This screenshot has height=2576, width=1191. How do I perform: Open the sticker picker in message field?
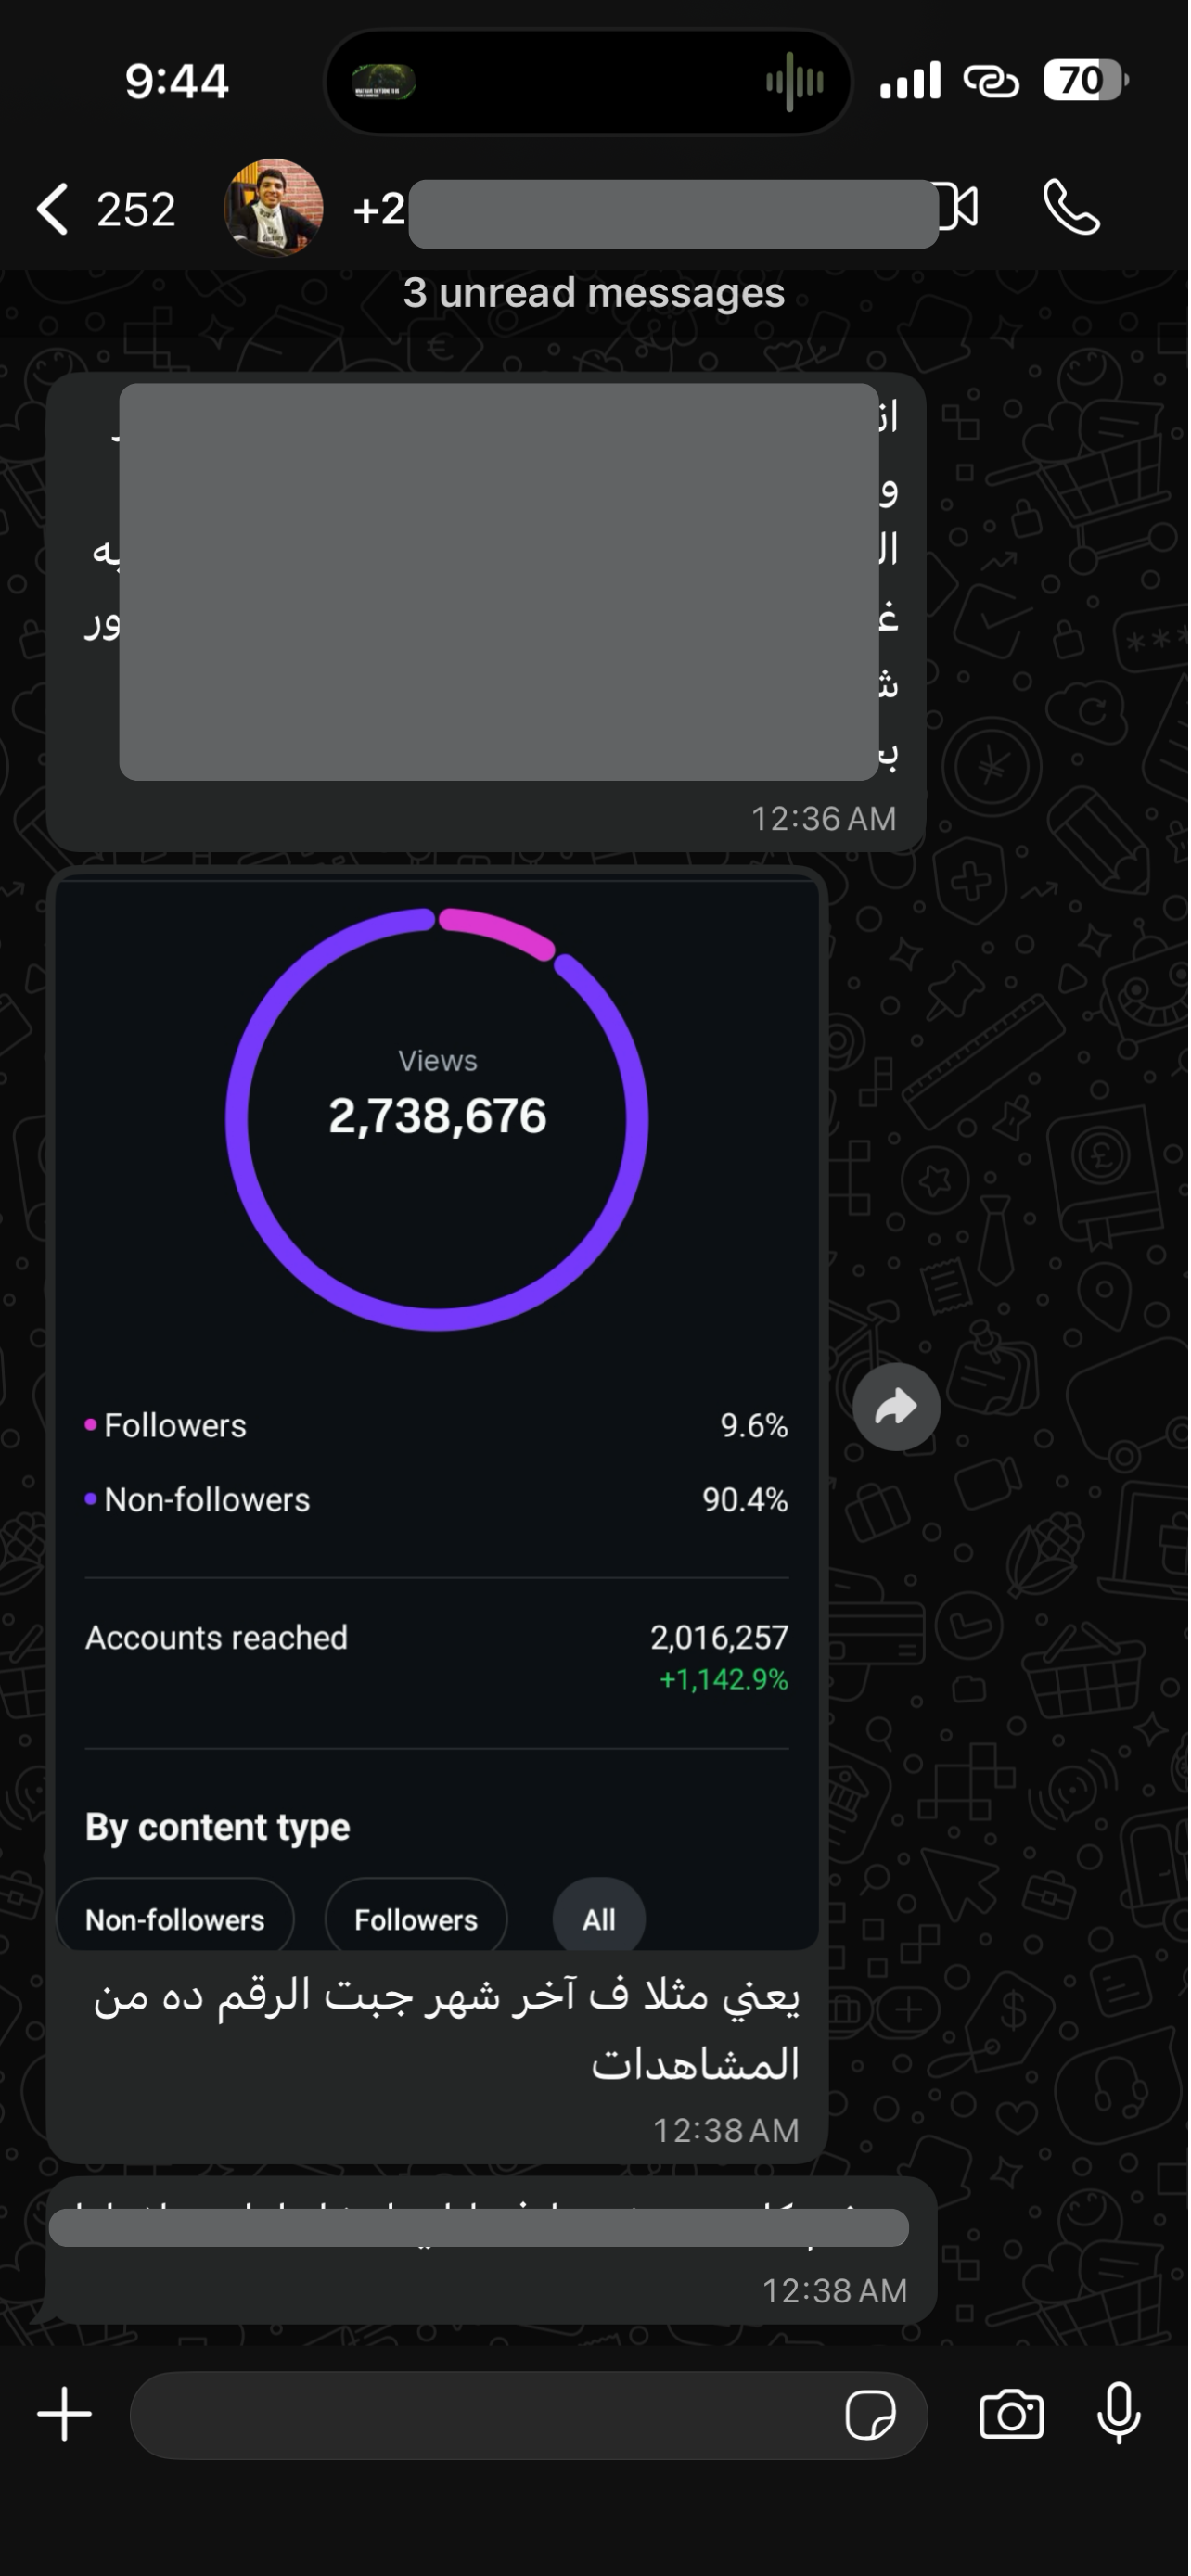click(870, 2416)
